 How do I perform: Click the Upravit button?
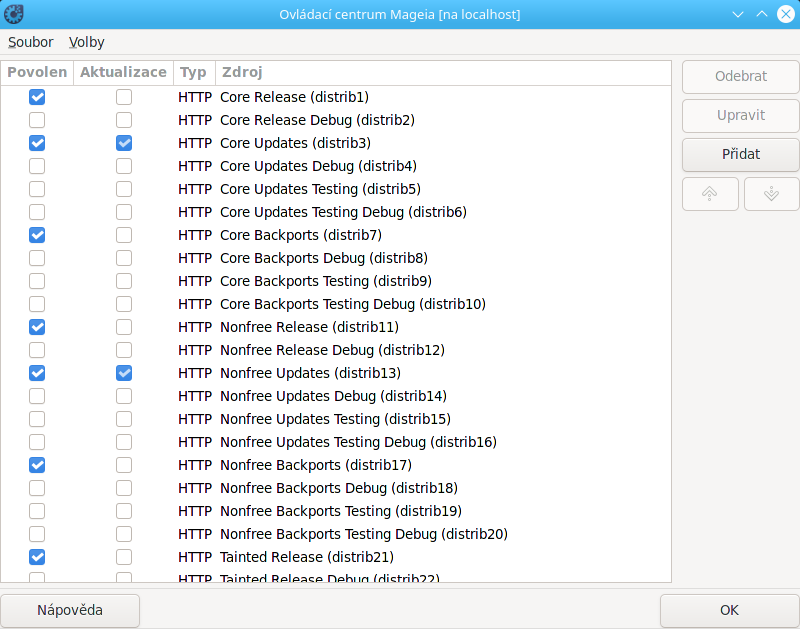point(741,115)
